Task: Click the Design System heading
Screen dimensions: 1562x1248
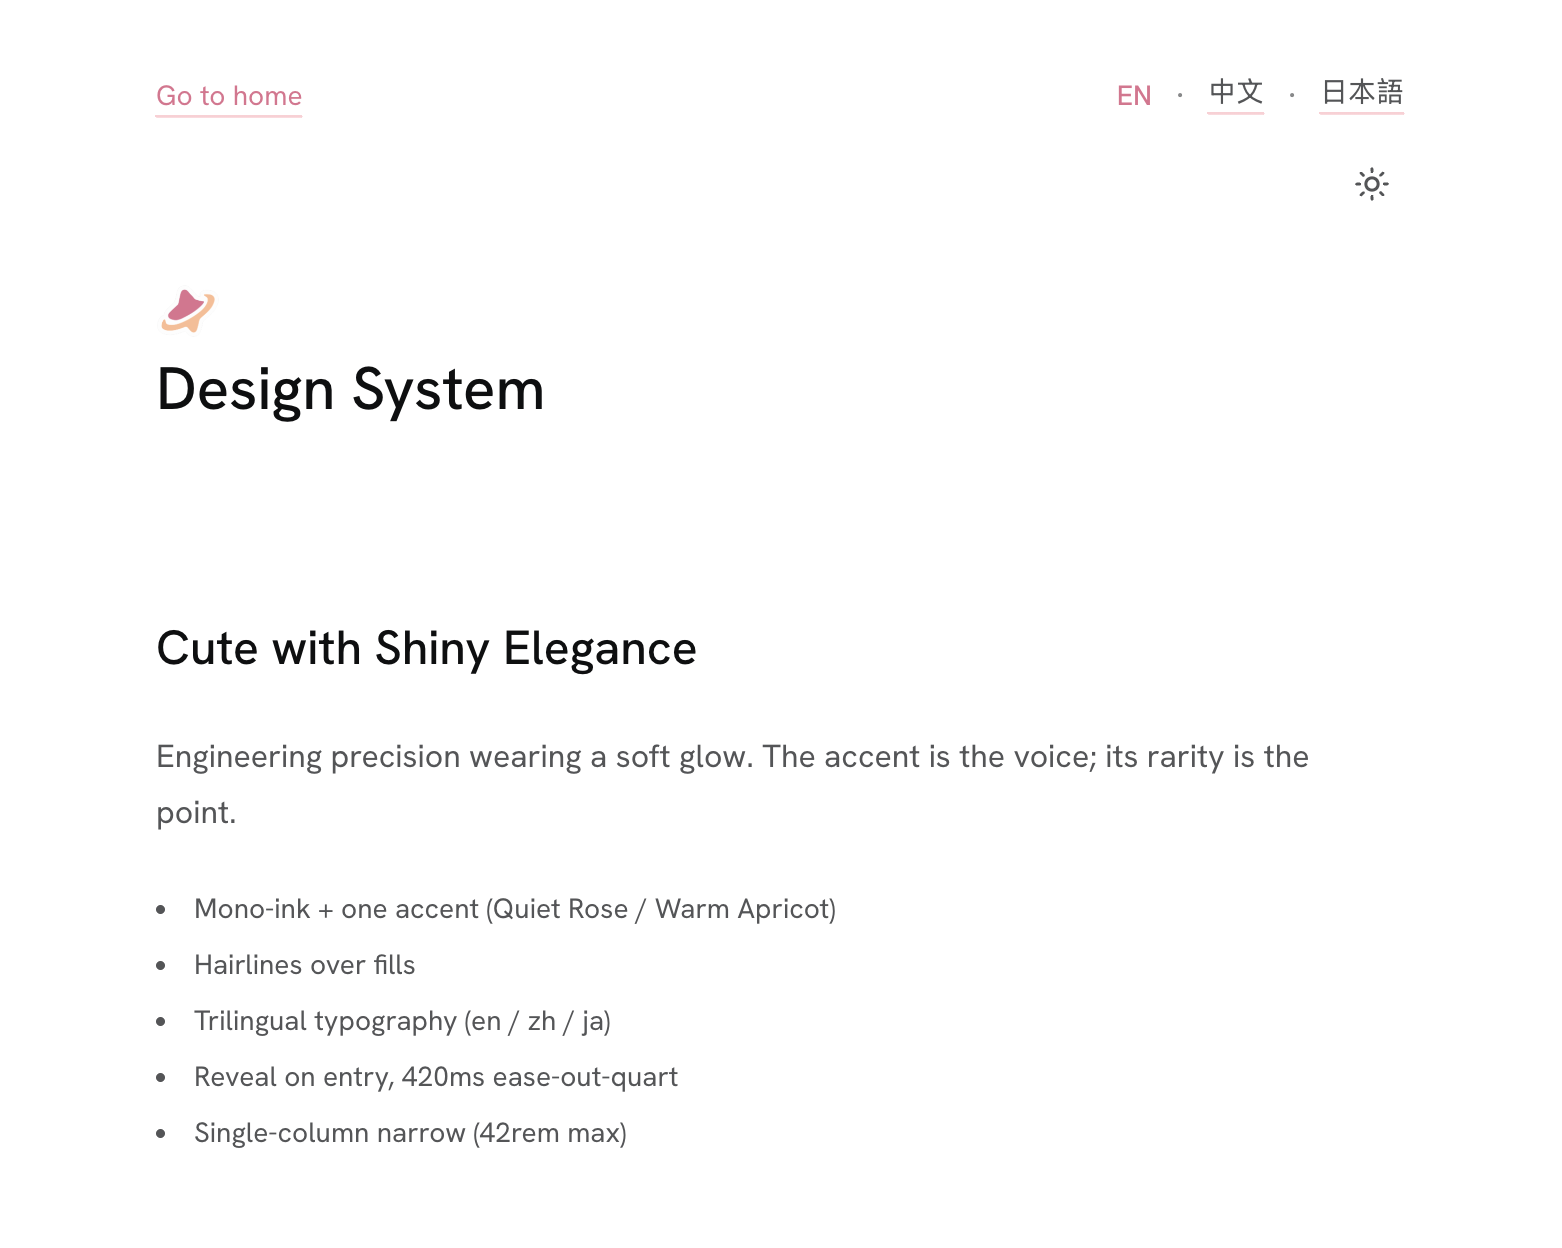Action: pyautogui.click(x=350, y=390)
